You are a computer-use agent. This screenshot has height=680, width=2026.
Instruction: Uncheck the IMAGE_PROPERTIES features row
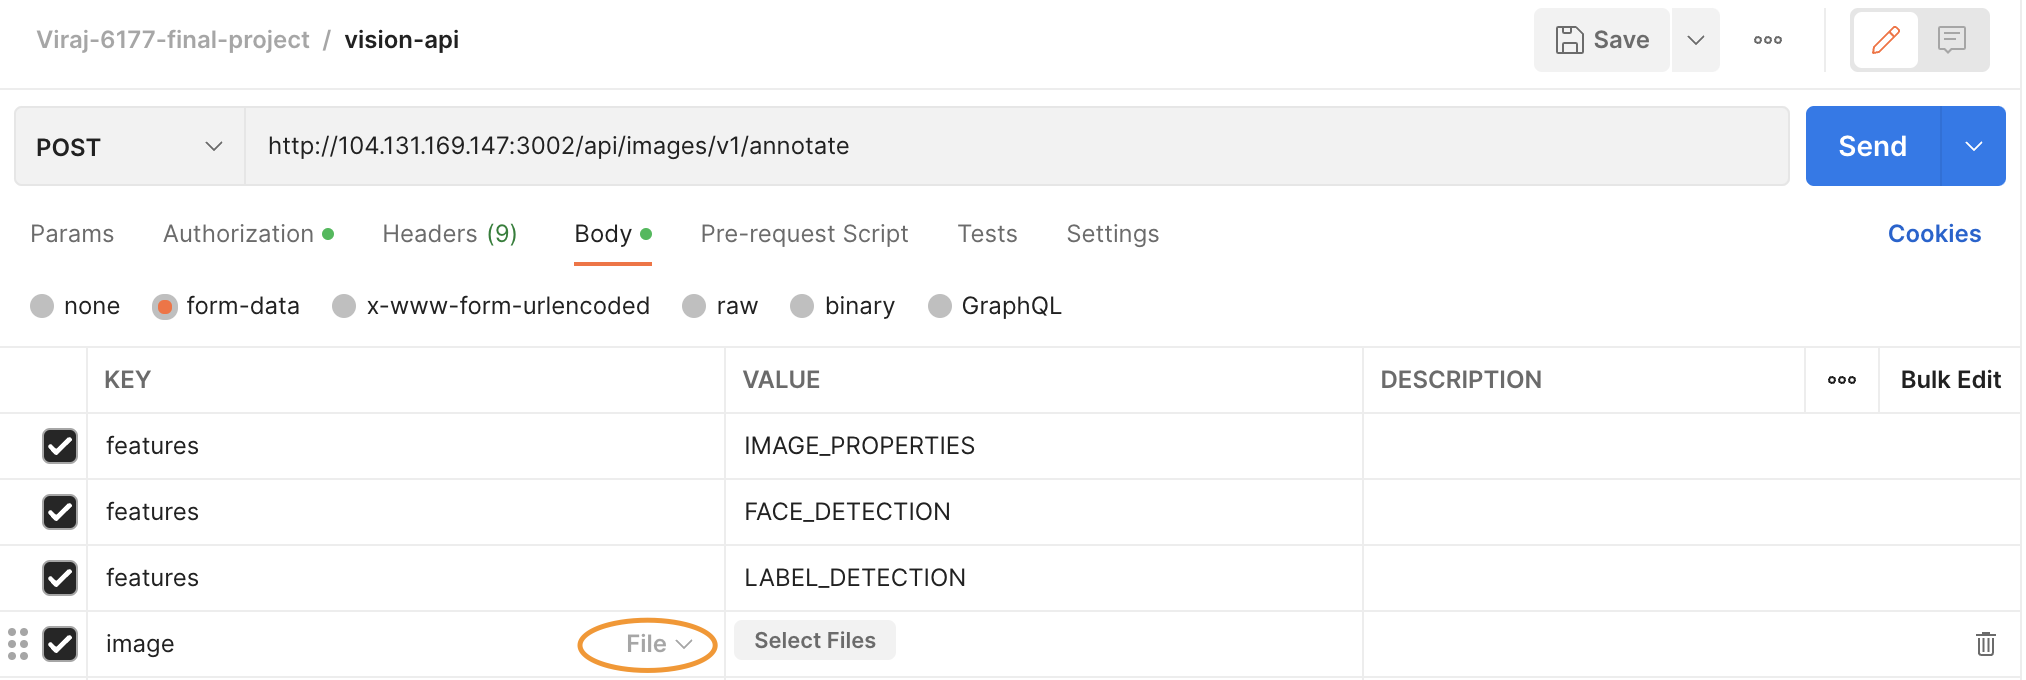[60, 447]
